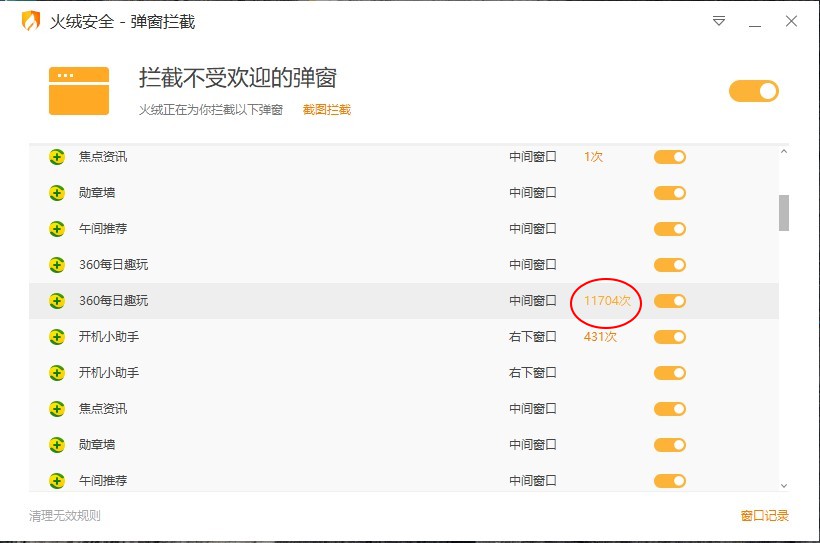Click the 431次 interception count
The width and height of the screenshot is (820, 543).
coord(600,337)
